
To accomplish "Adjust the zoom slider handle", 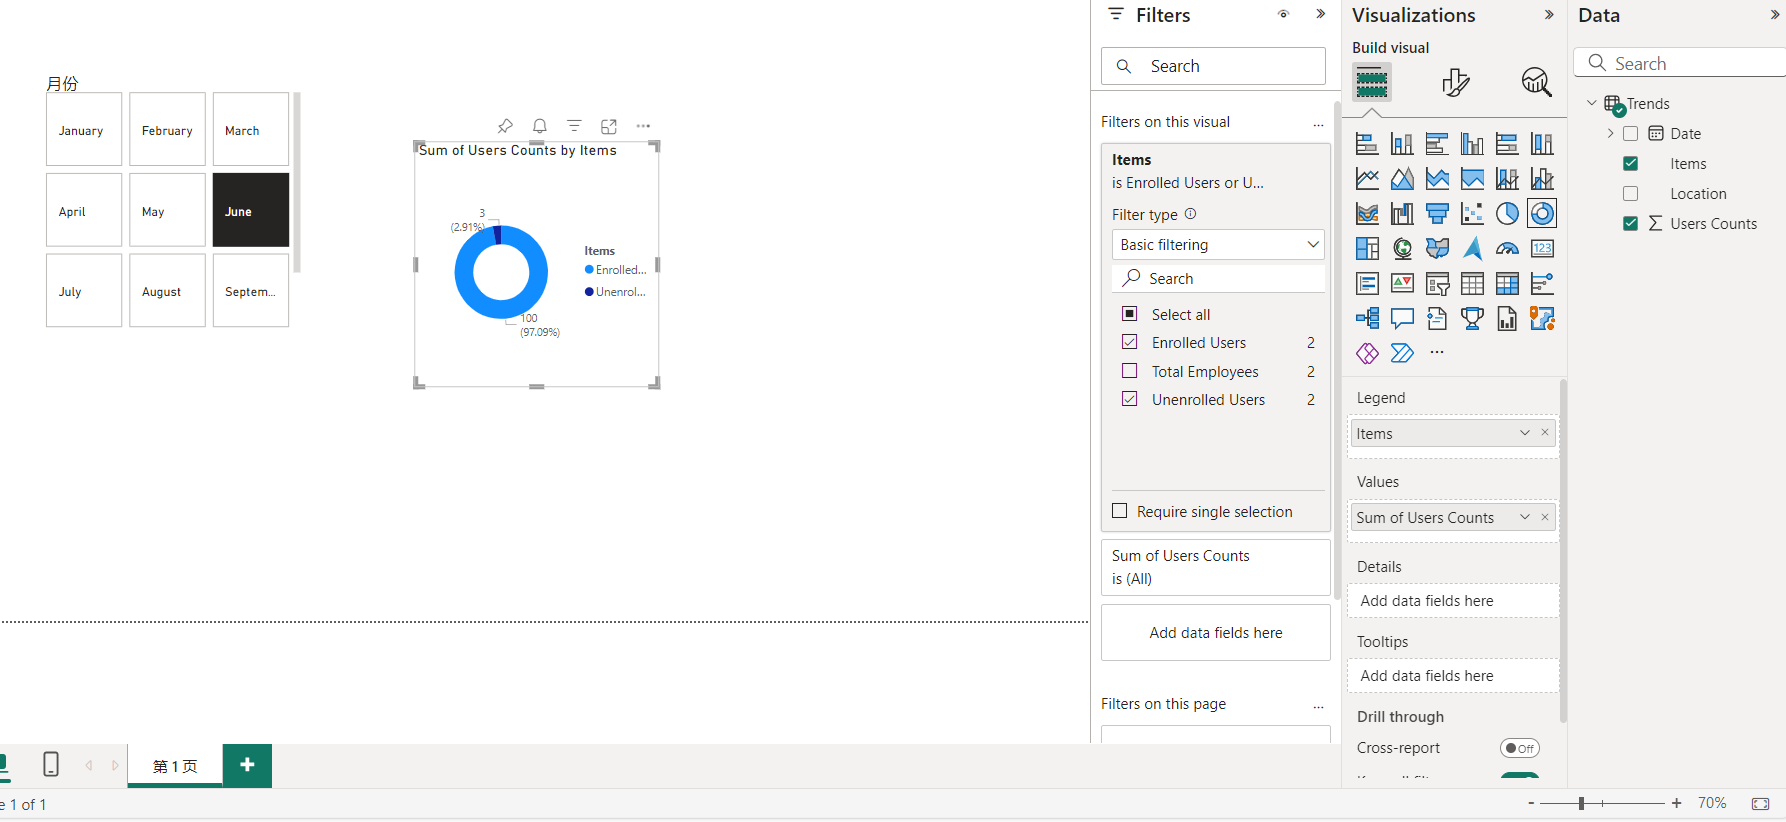I will tap(1582, 803).
